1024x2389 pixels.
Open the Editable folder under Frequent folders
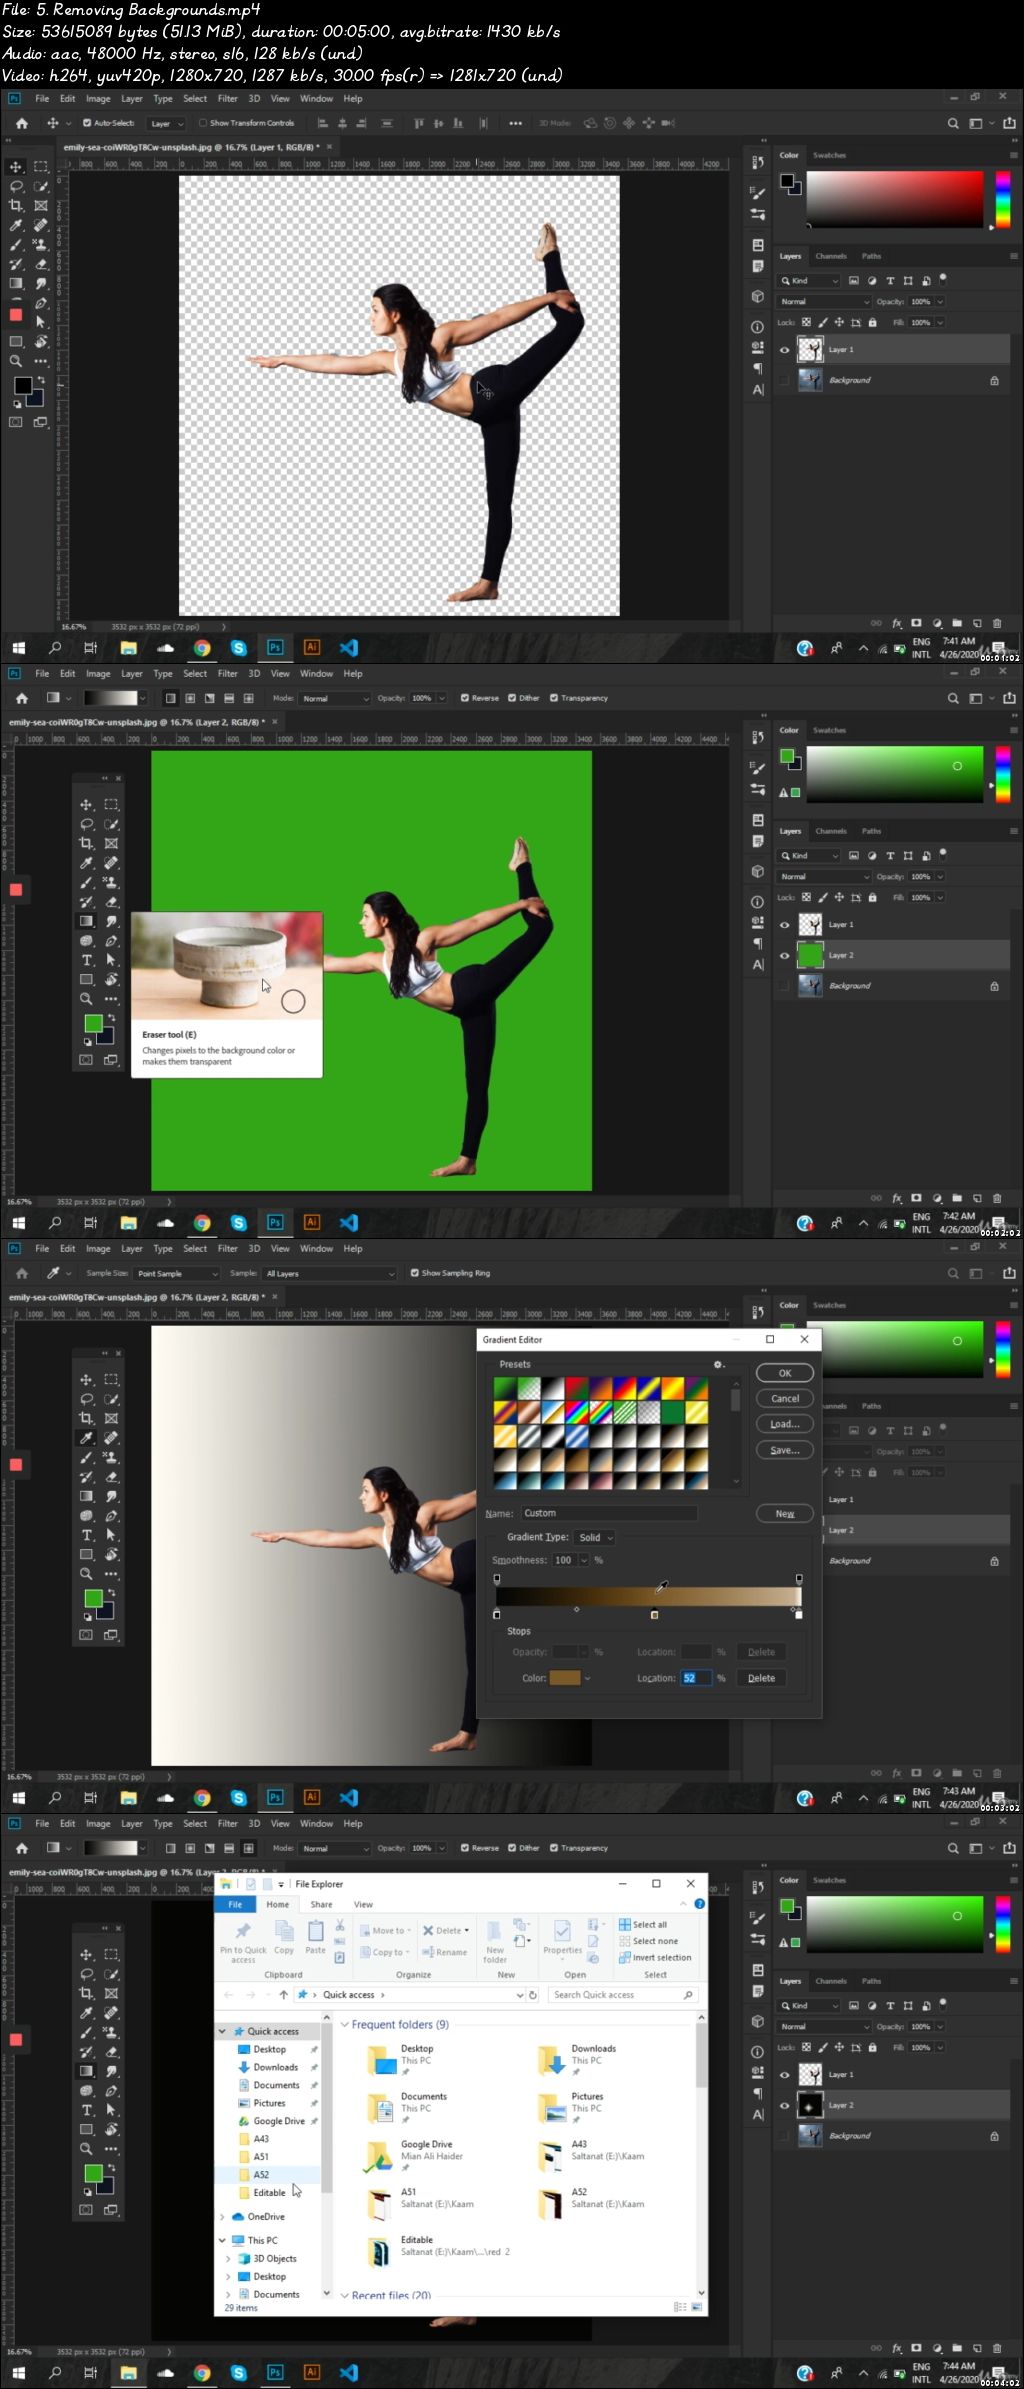tap(438, 2251)
